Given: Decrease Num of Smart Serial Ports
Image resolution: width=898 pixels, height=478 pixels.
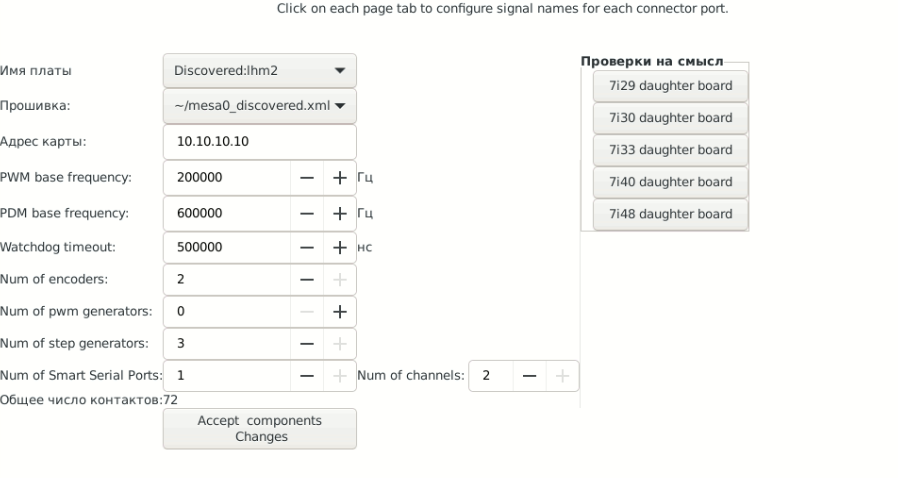Looking at the screenshot, I should (x=307, y=376).
